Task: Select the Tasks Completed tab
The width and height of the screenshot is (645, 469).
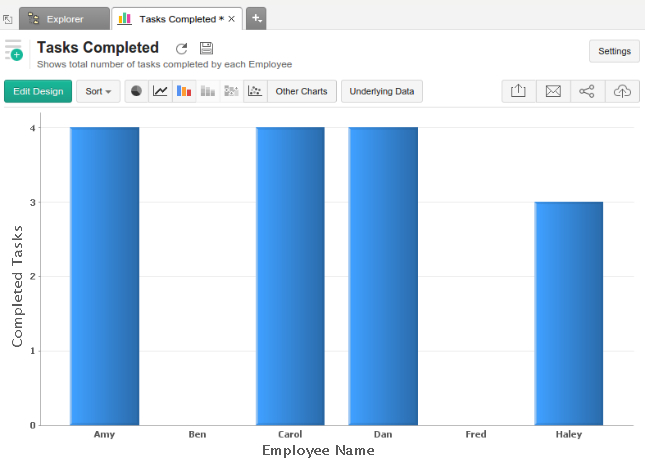Action: pyautogui.click(x=177, y=19)
